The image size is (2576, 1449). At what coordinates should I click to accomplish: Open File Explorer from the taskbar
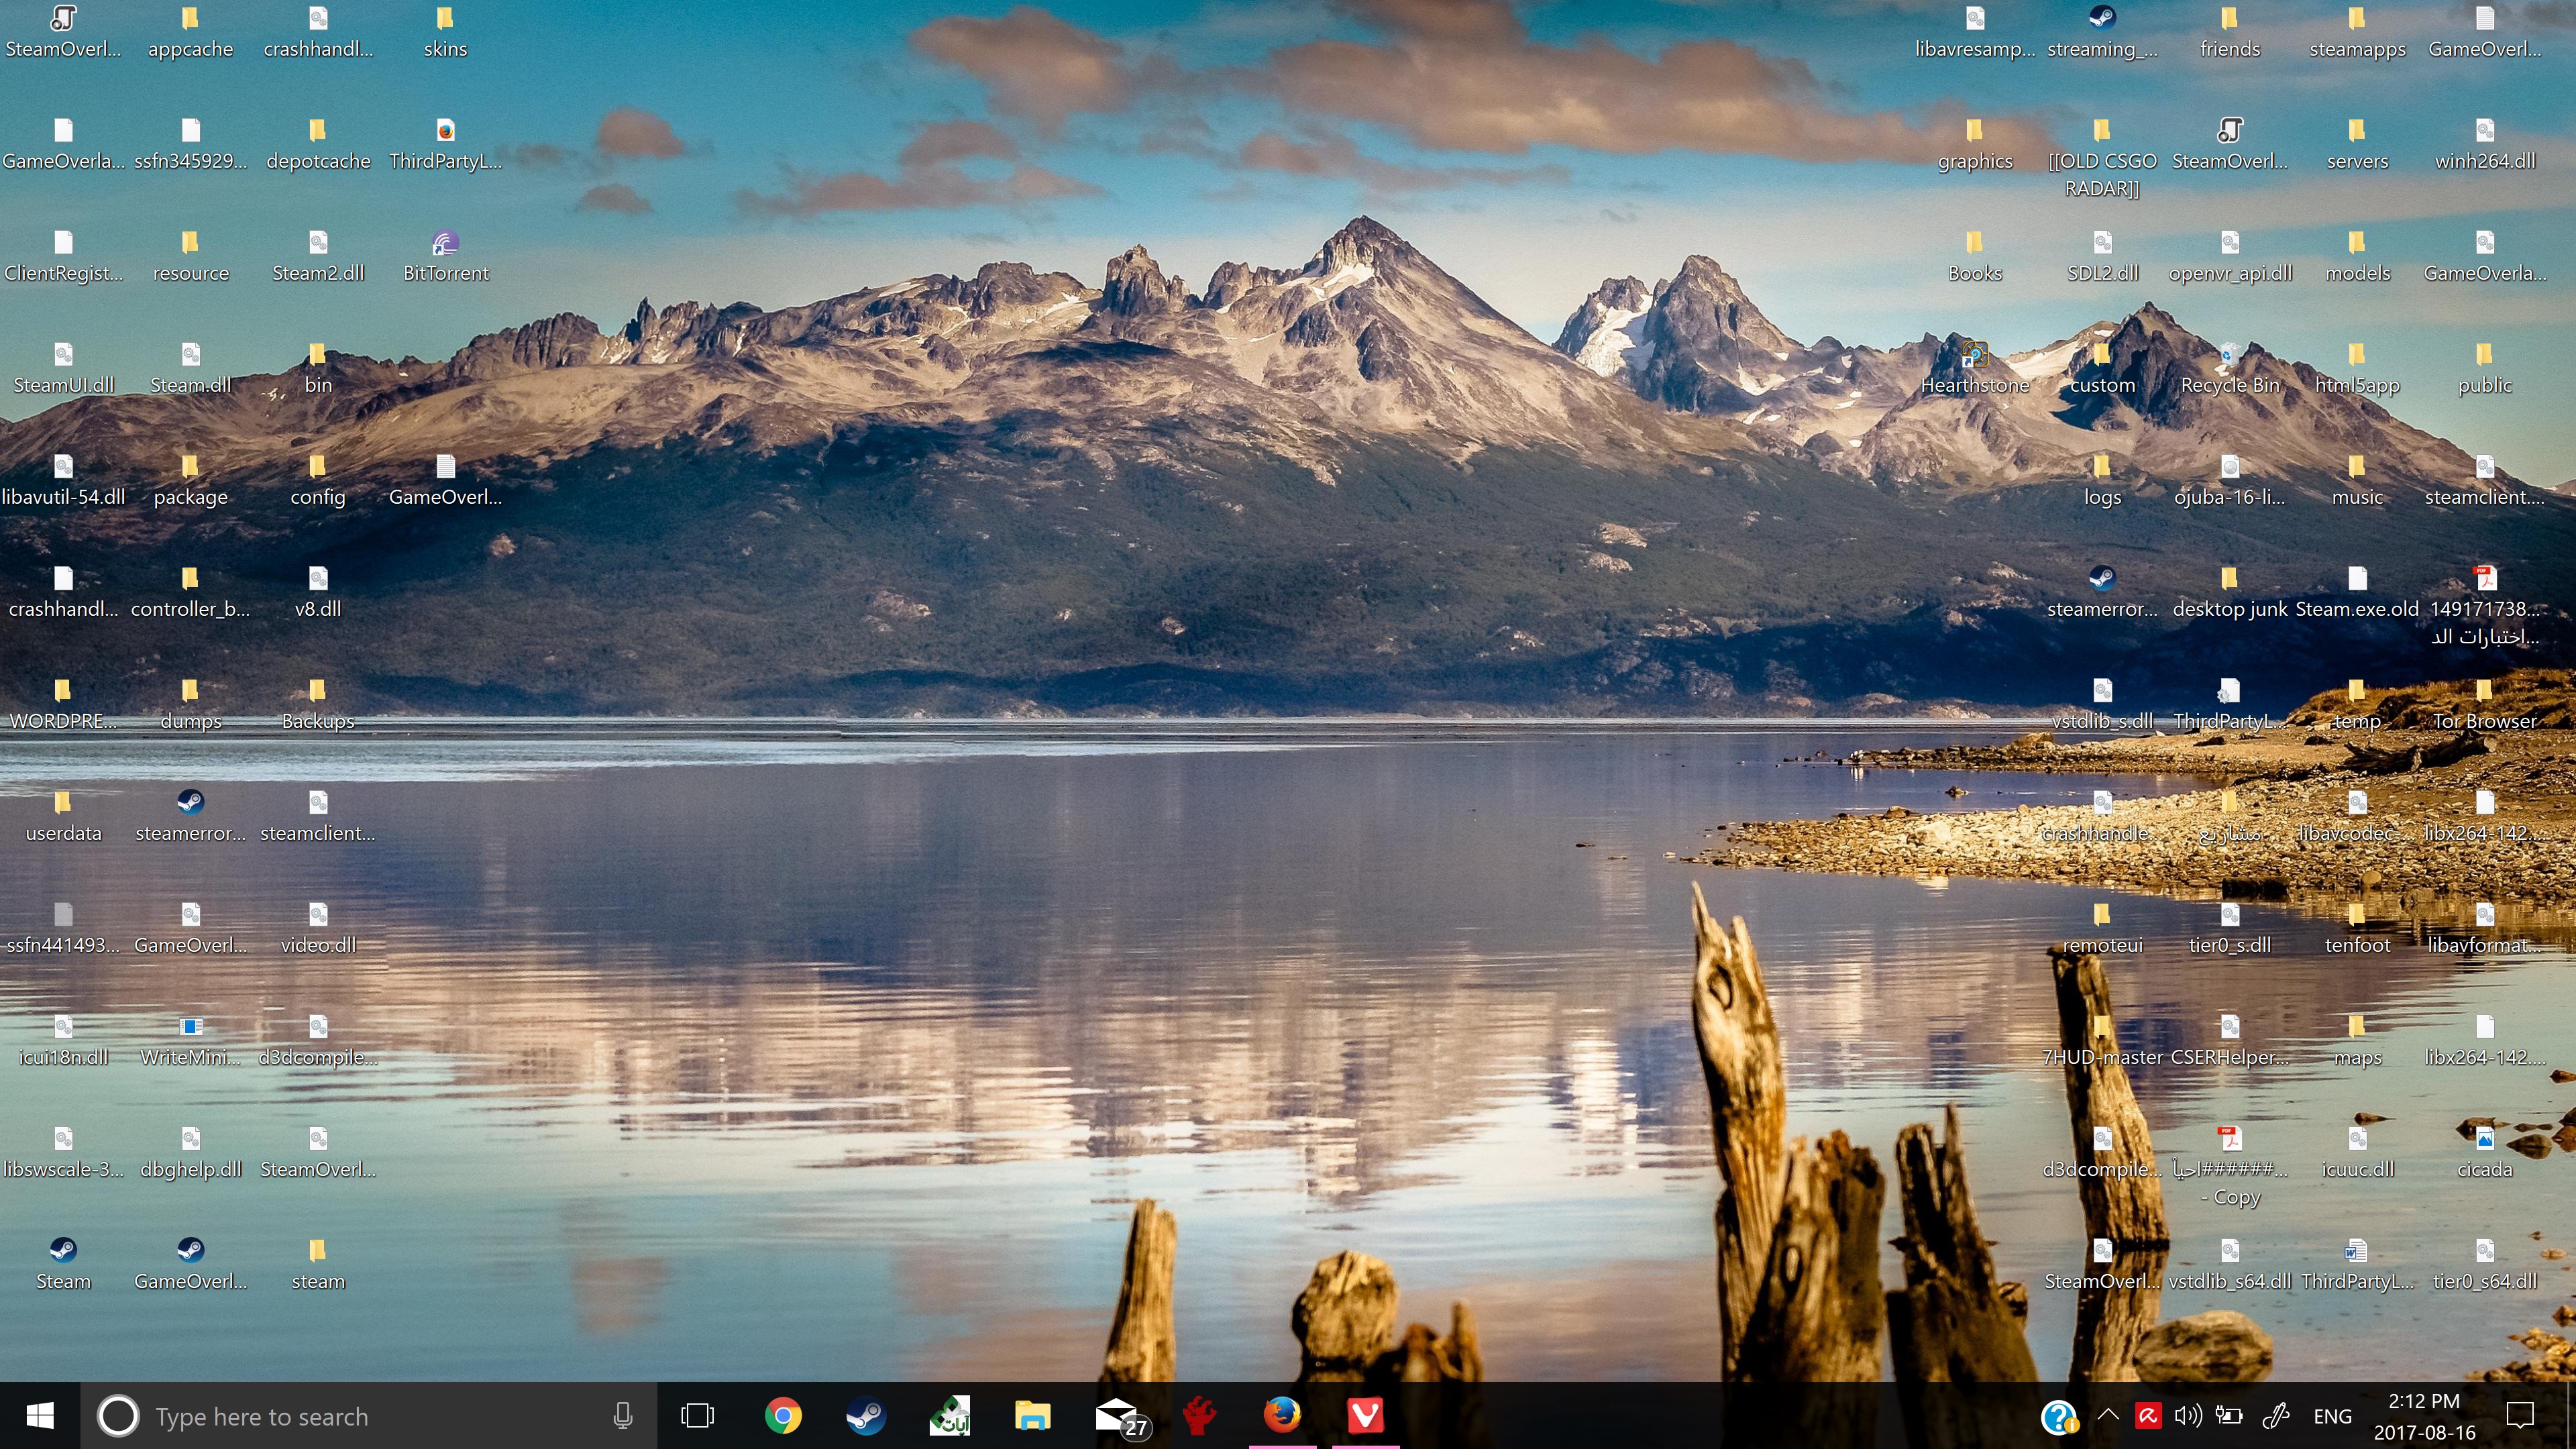coord(1032,1416)
